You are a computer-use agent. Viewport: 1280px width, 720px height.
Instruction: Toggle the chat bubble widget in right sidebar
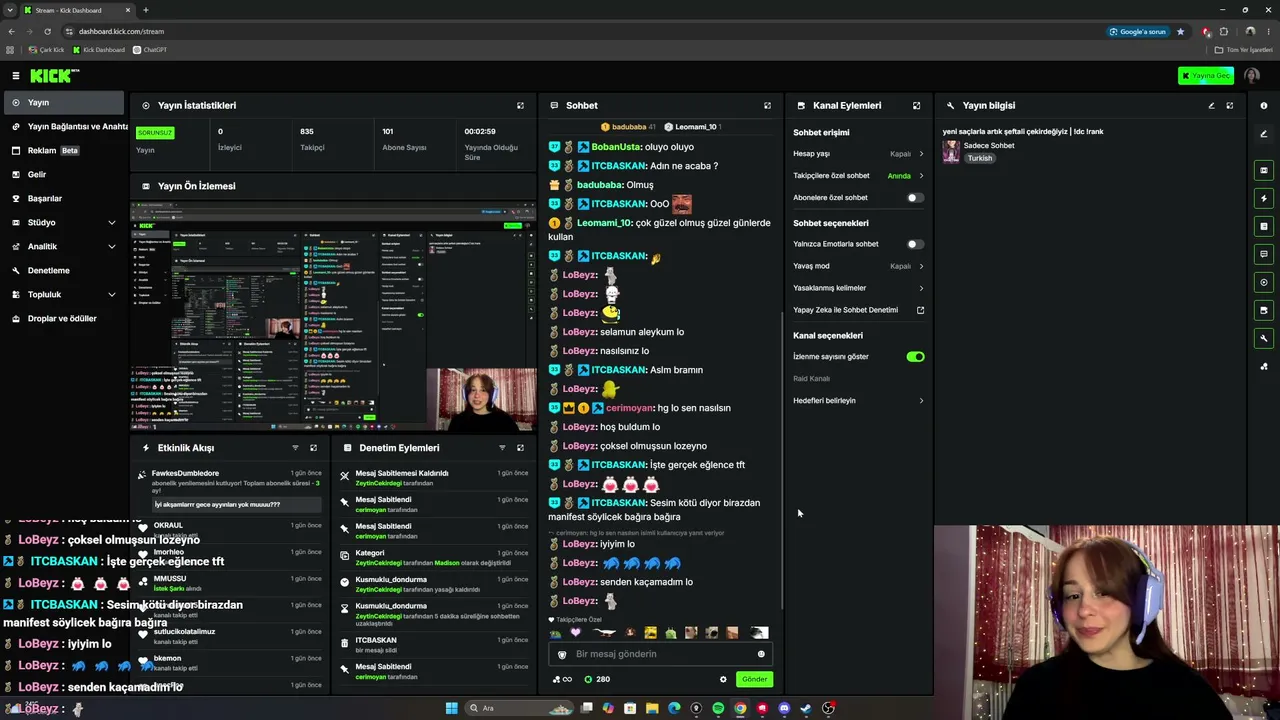[1264, 254]
